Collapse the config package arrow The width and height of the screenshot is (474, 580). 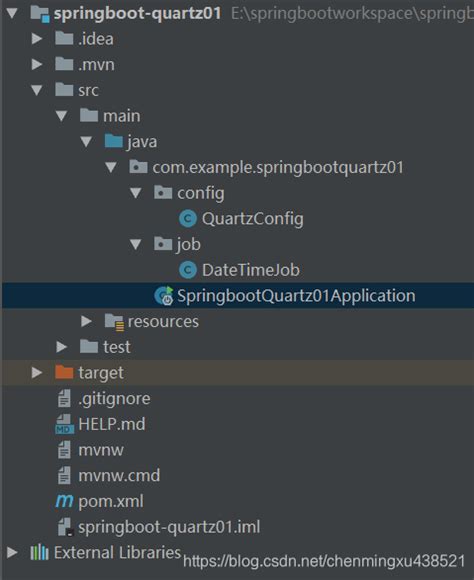click(136, 193)
